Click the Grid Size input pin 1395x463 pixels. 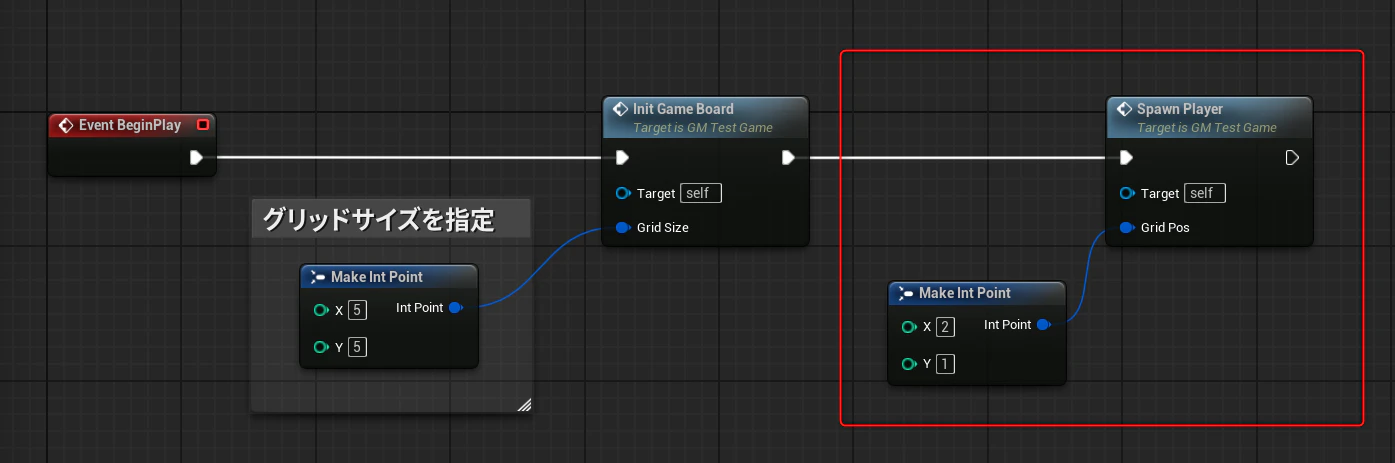coord(623,227)
